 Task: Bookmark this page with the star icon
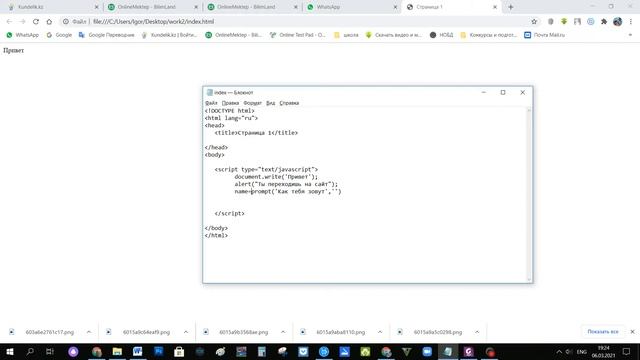534,22
